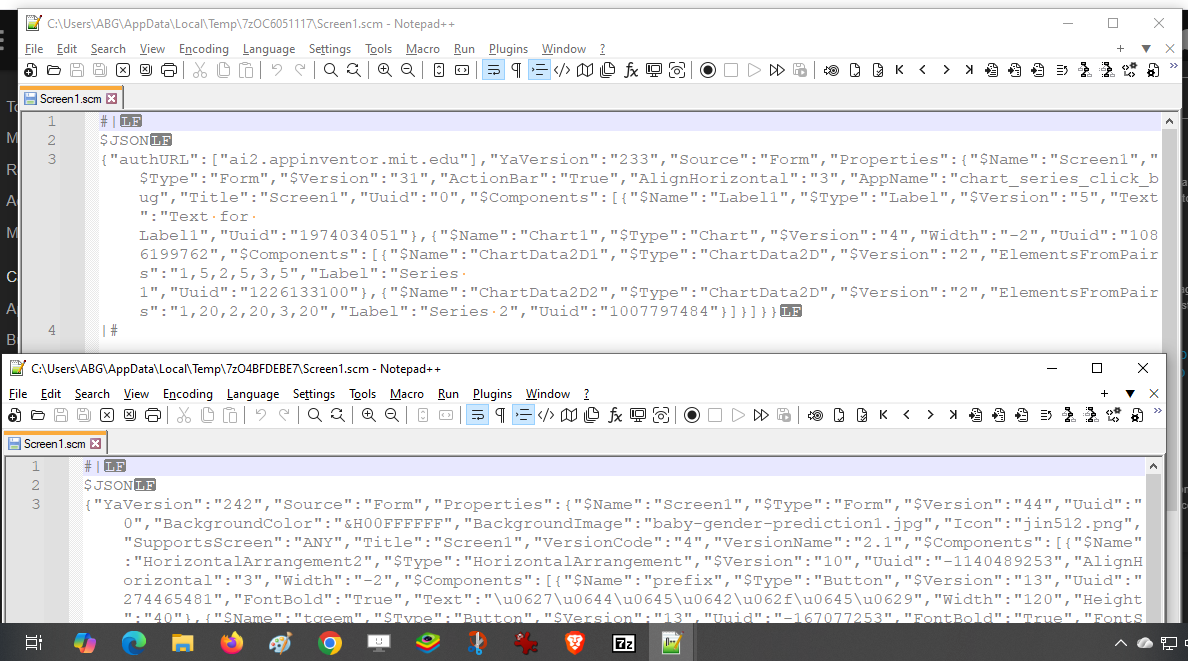Toggle Word wrap in upper window toolbar
Screen dimensions: 1188x661
493,70
